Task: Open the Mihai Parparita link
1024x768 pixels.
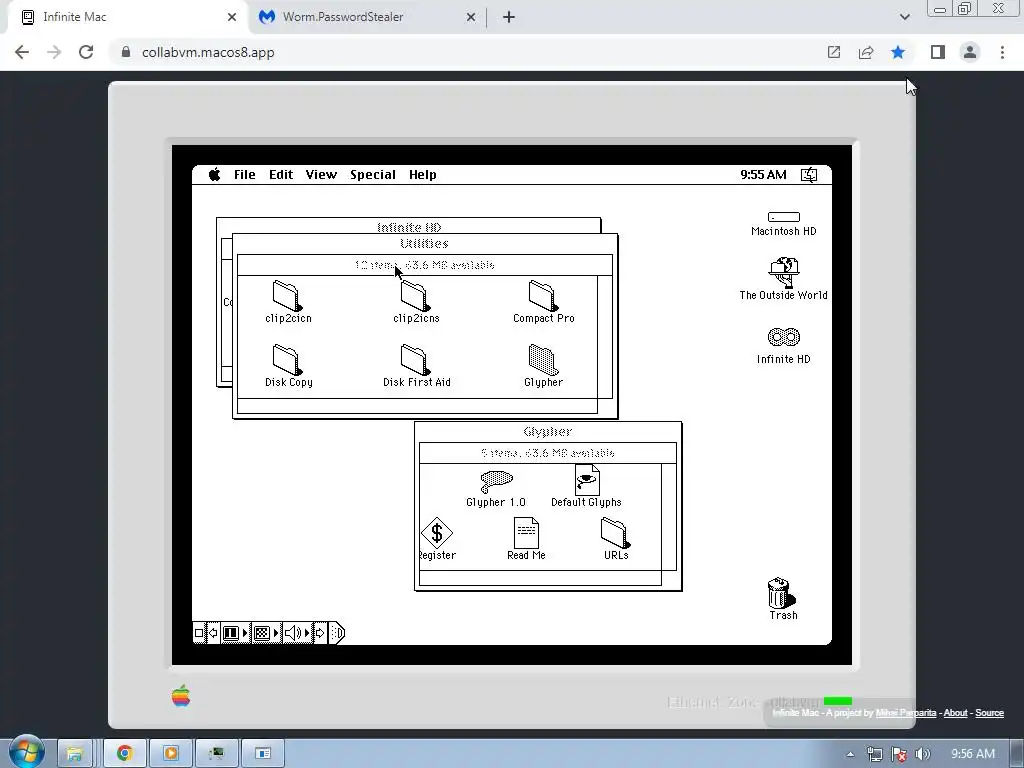Action: tap(905, 712)
